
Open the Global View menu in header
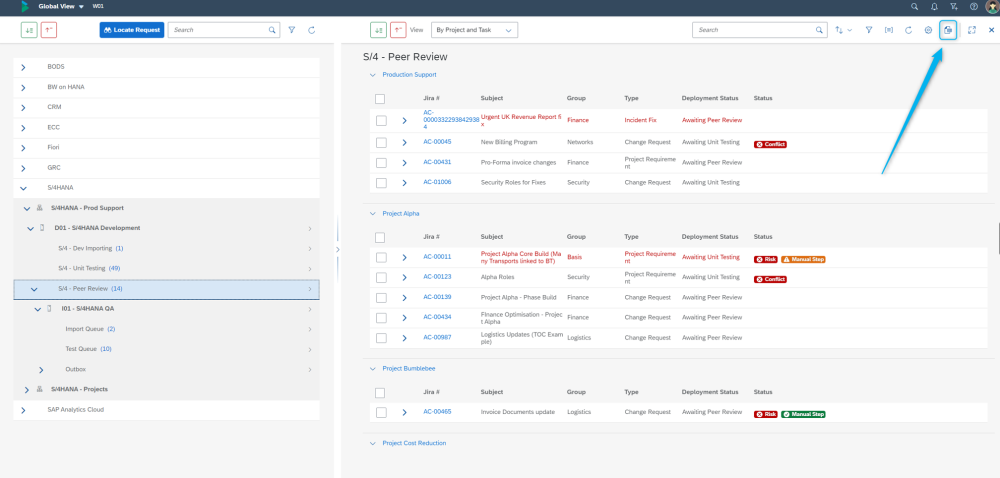pyautogui.click(x=60, y=6)
